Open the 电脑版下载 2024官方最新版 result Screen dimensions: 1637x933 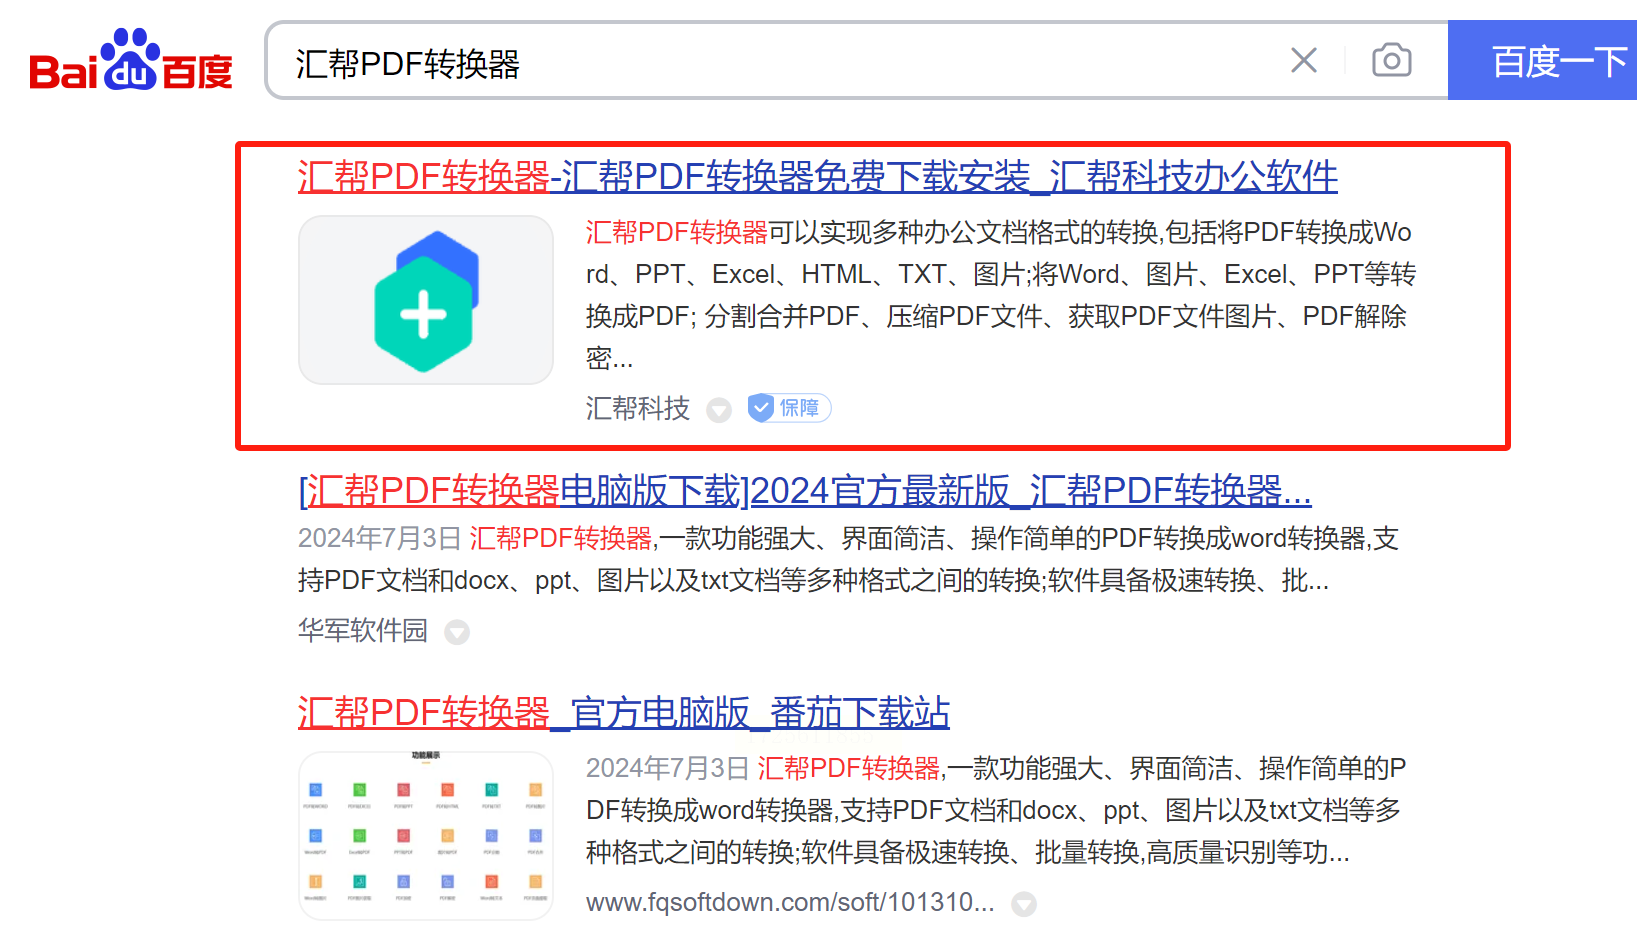805,491
